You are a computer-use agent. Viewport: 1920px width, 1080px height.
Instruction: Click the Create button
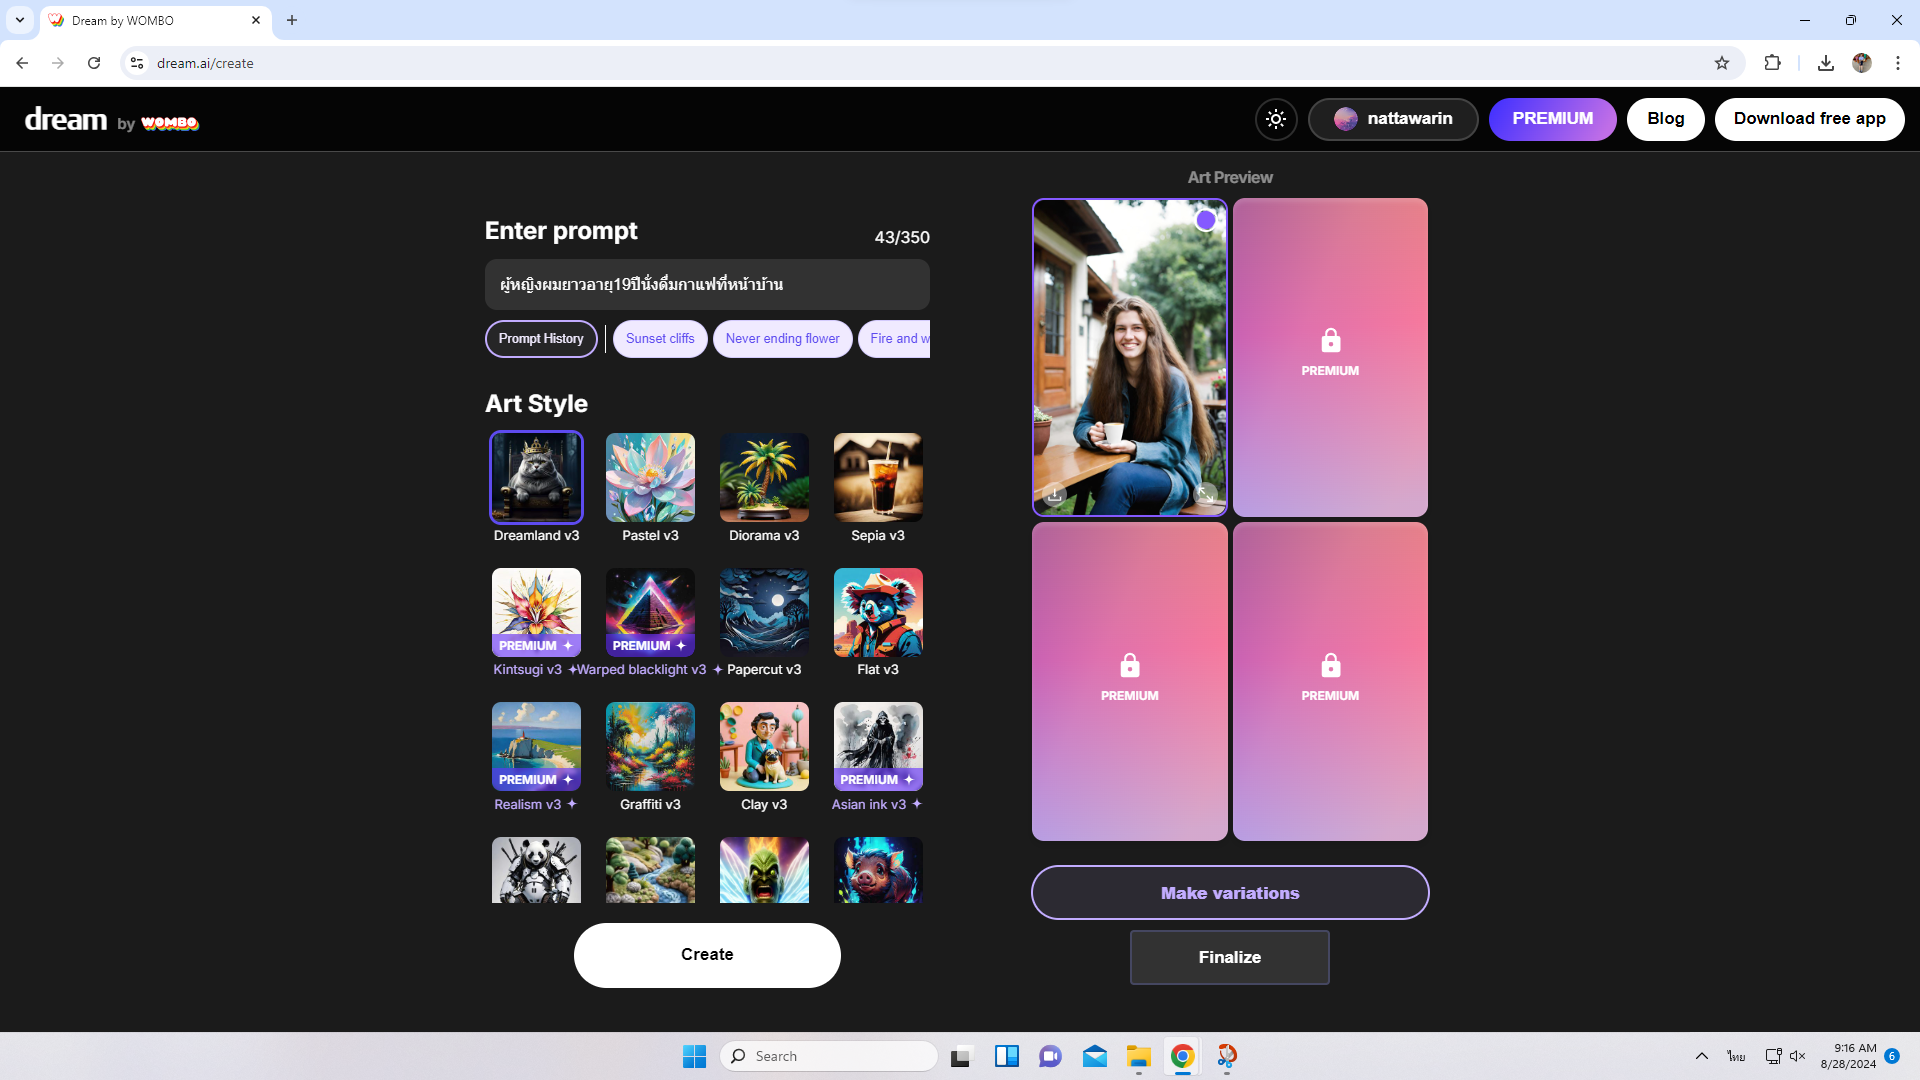click(x=707, y=955)
